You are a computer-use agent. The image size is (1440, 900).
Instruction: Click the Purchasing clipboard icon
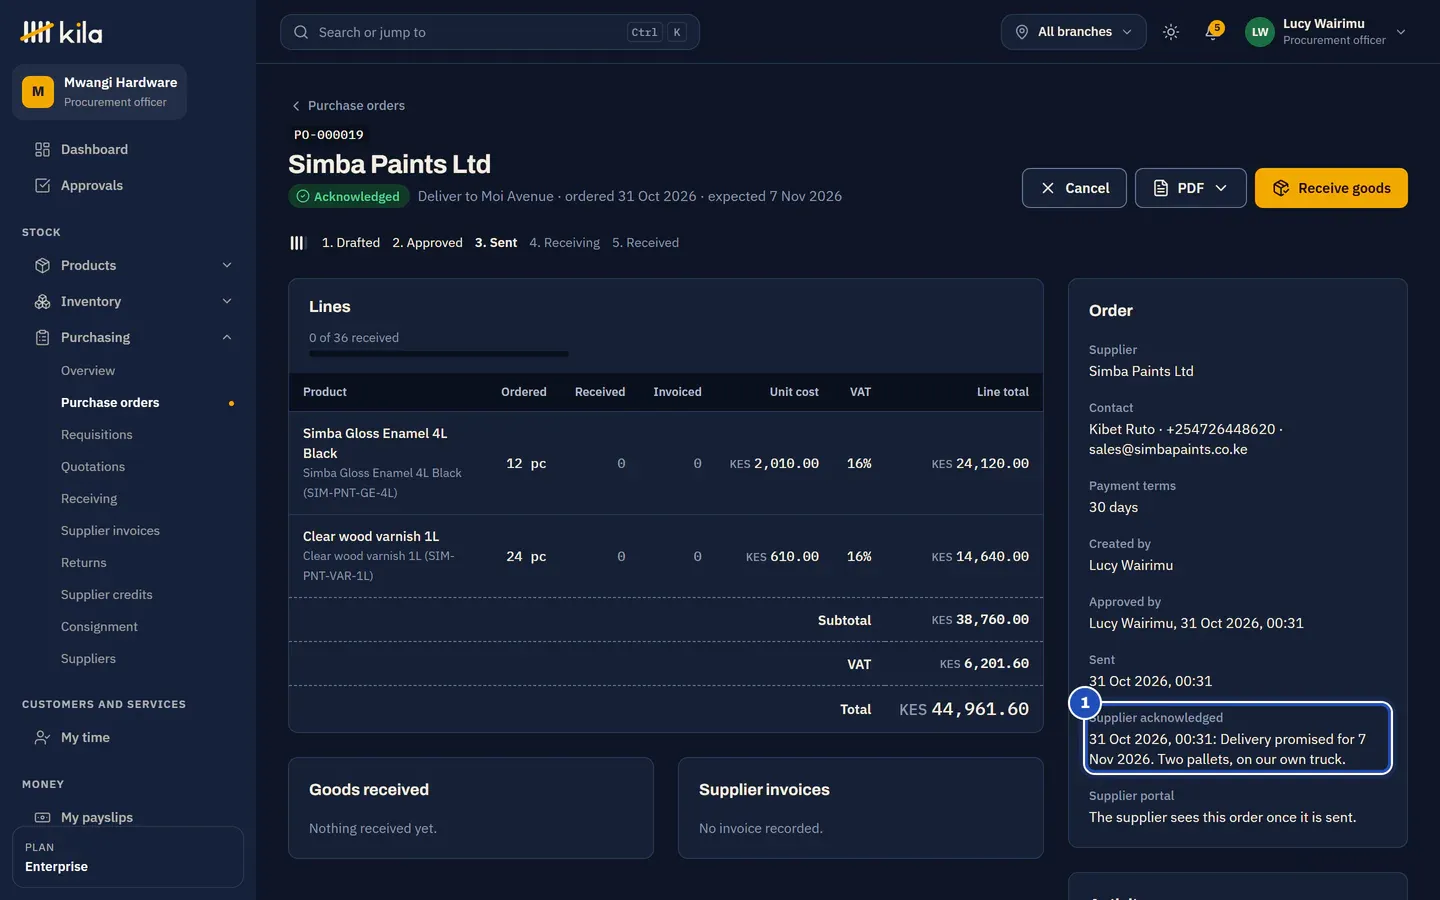tap(42, 338)
